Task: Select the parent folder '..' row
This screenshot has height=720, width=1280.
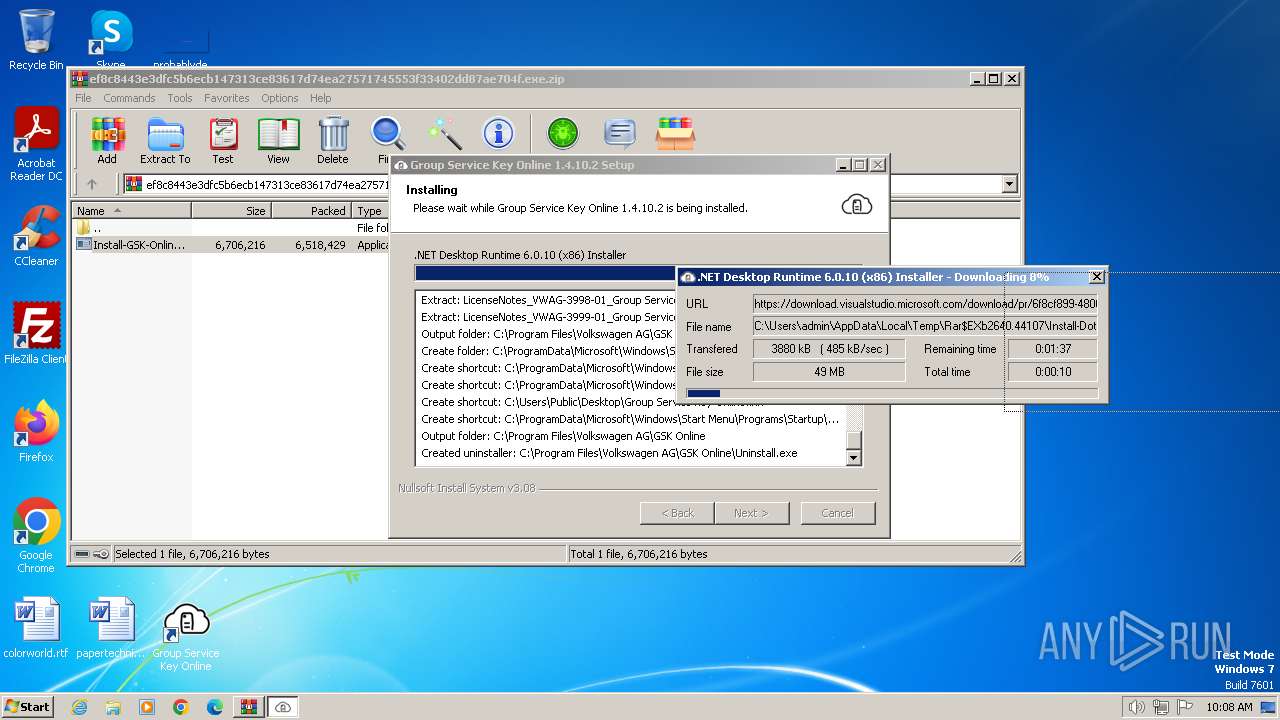Action: (231, 228)
